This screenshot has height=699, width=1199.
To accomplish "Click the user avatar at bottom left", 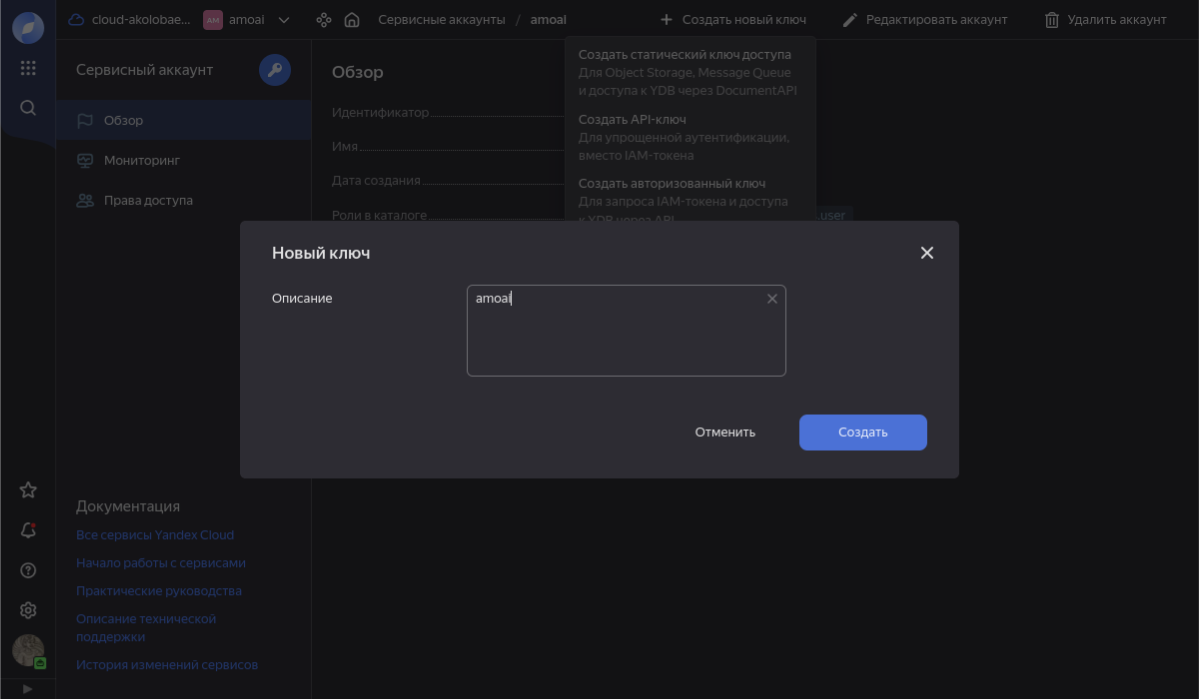I will pyautogui.click(x=28, y=651).
